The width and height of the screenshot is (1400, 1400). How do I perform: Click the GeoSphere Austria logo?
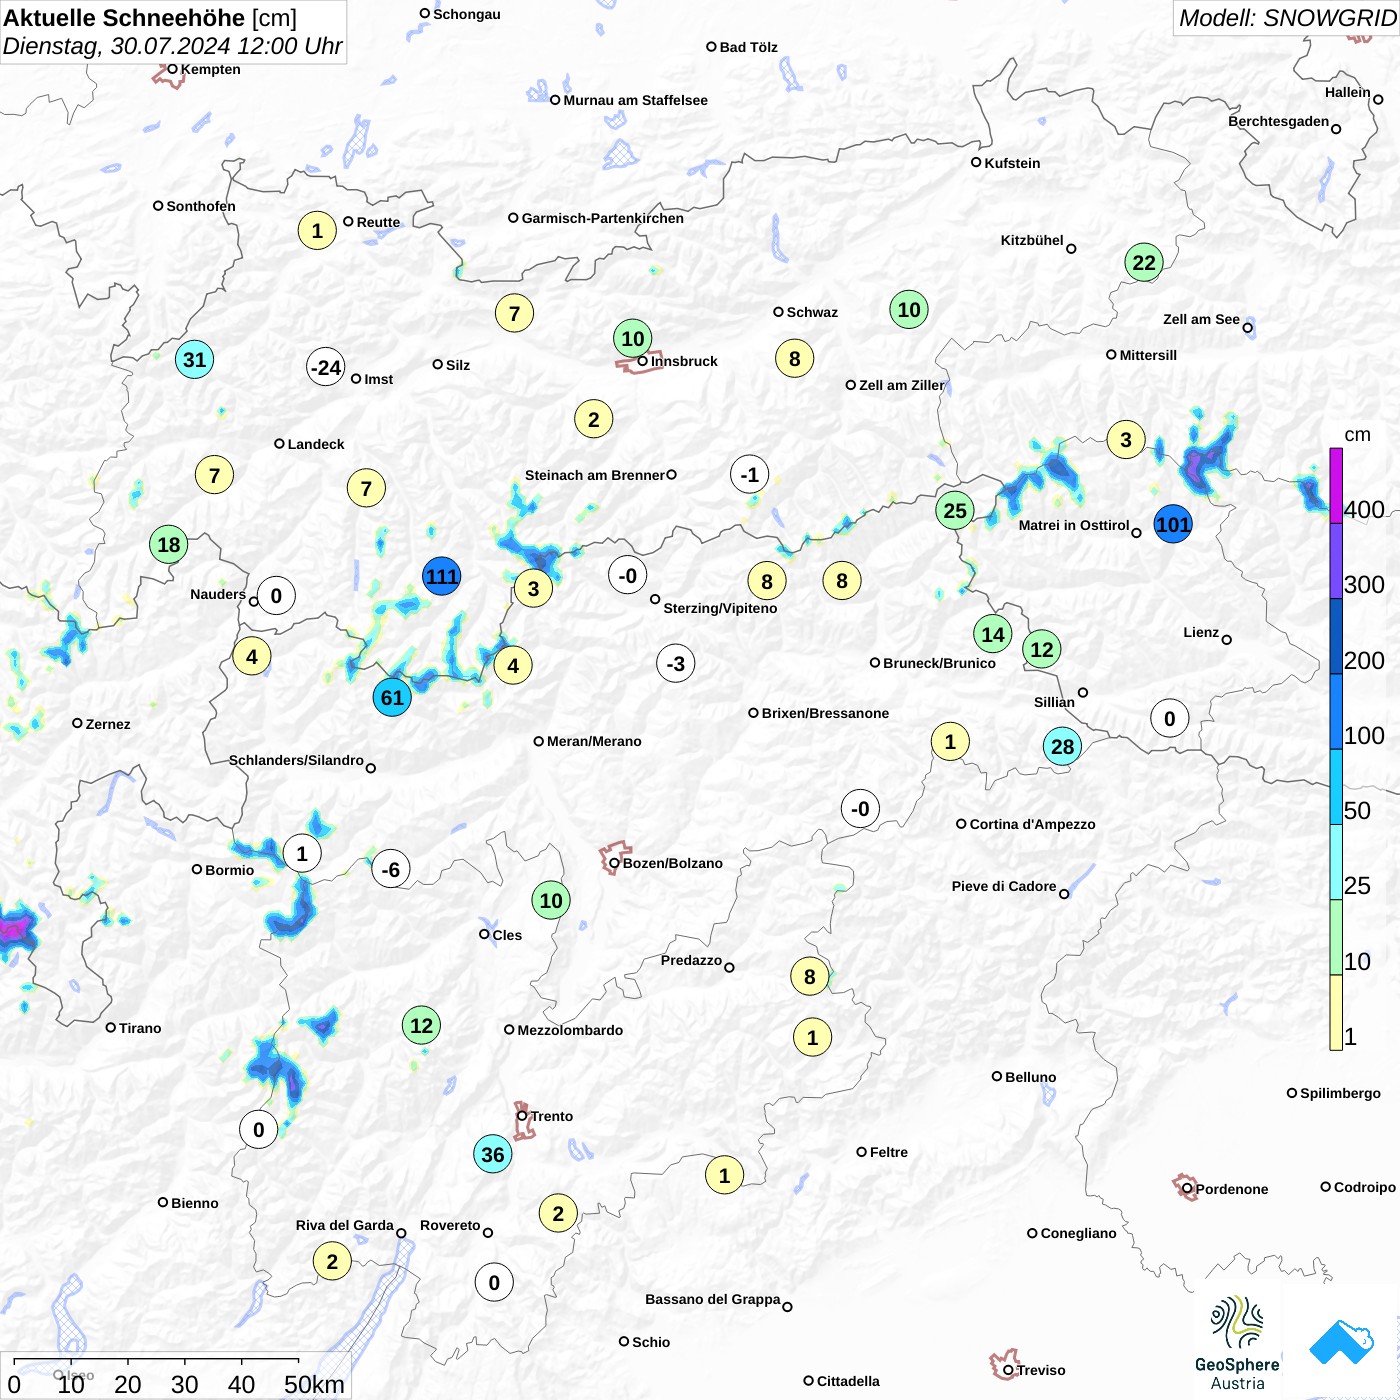[x=1237, y=1343]
